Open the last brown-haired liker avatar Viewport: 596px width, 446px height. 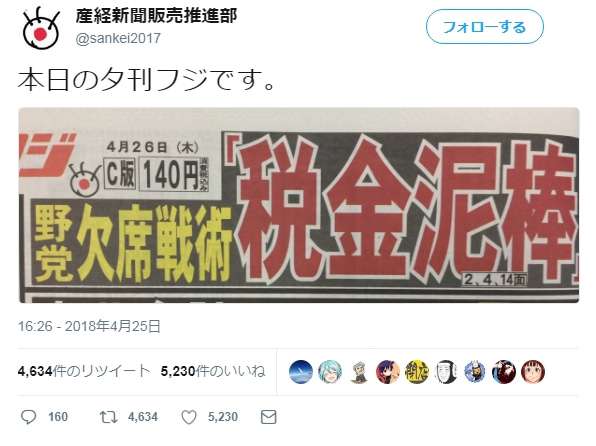tap(533, 371)
